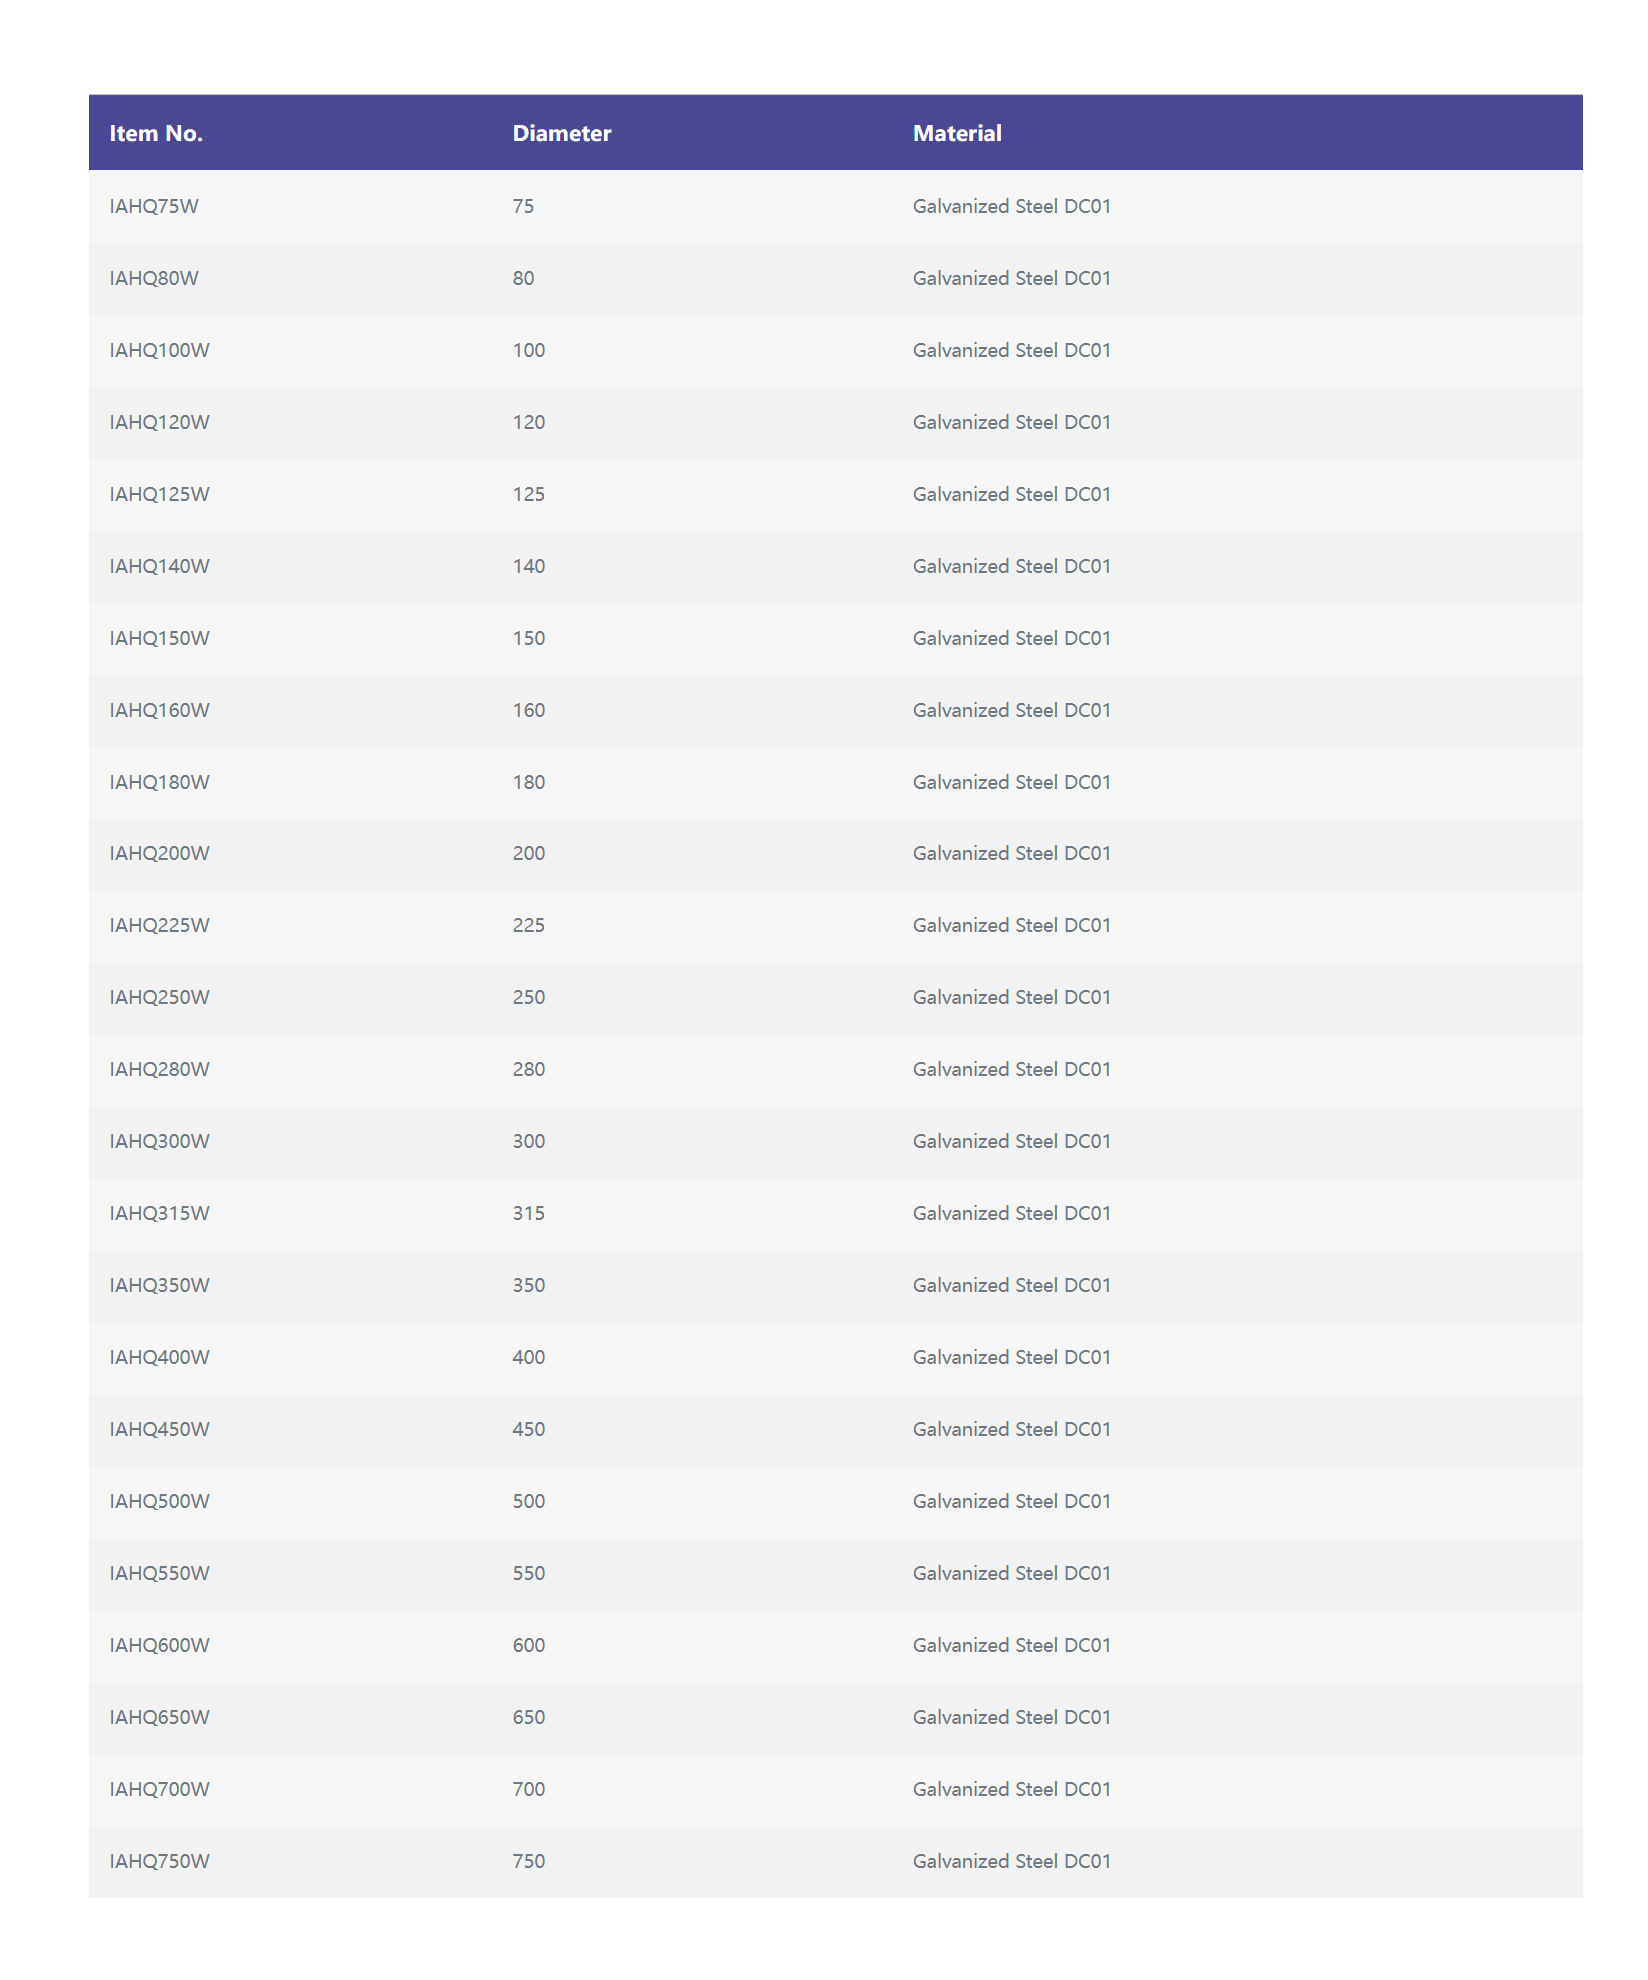Screen dimensions: 1648x1980
Task: Select item number IAHQ200W
Action: pos(159,853)
